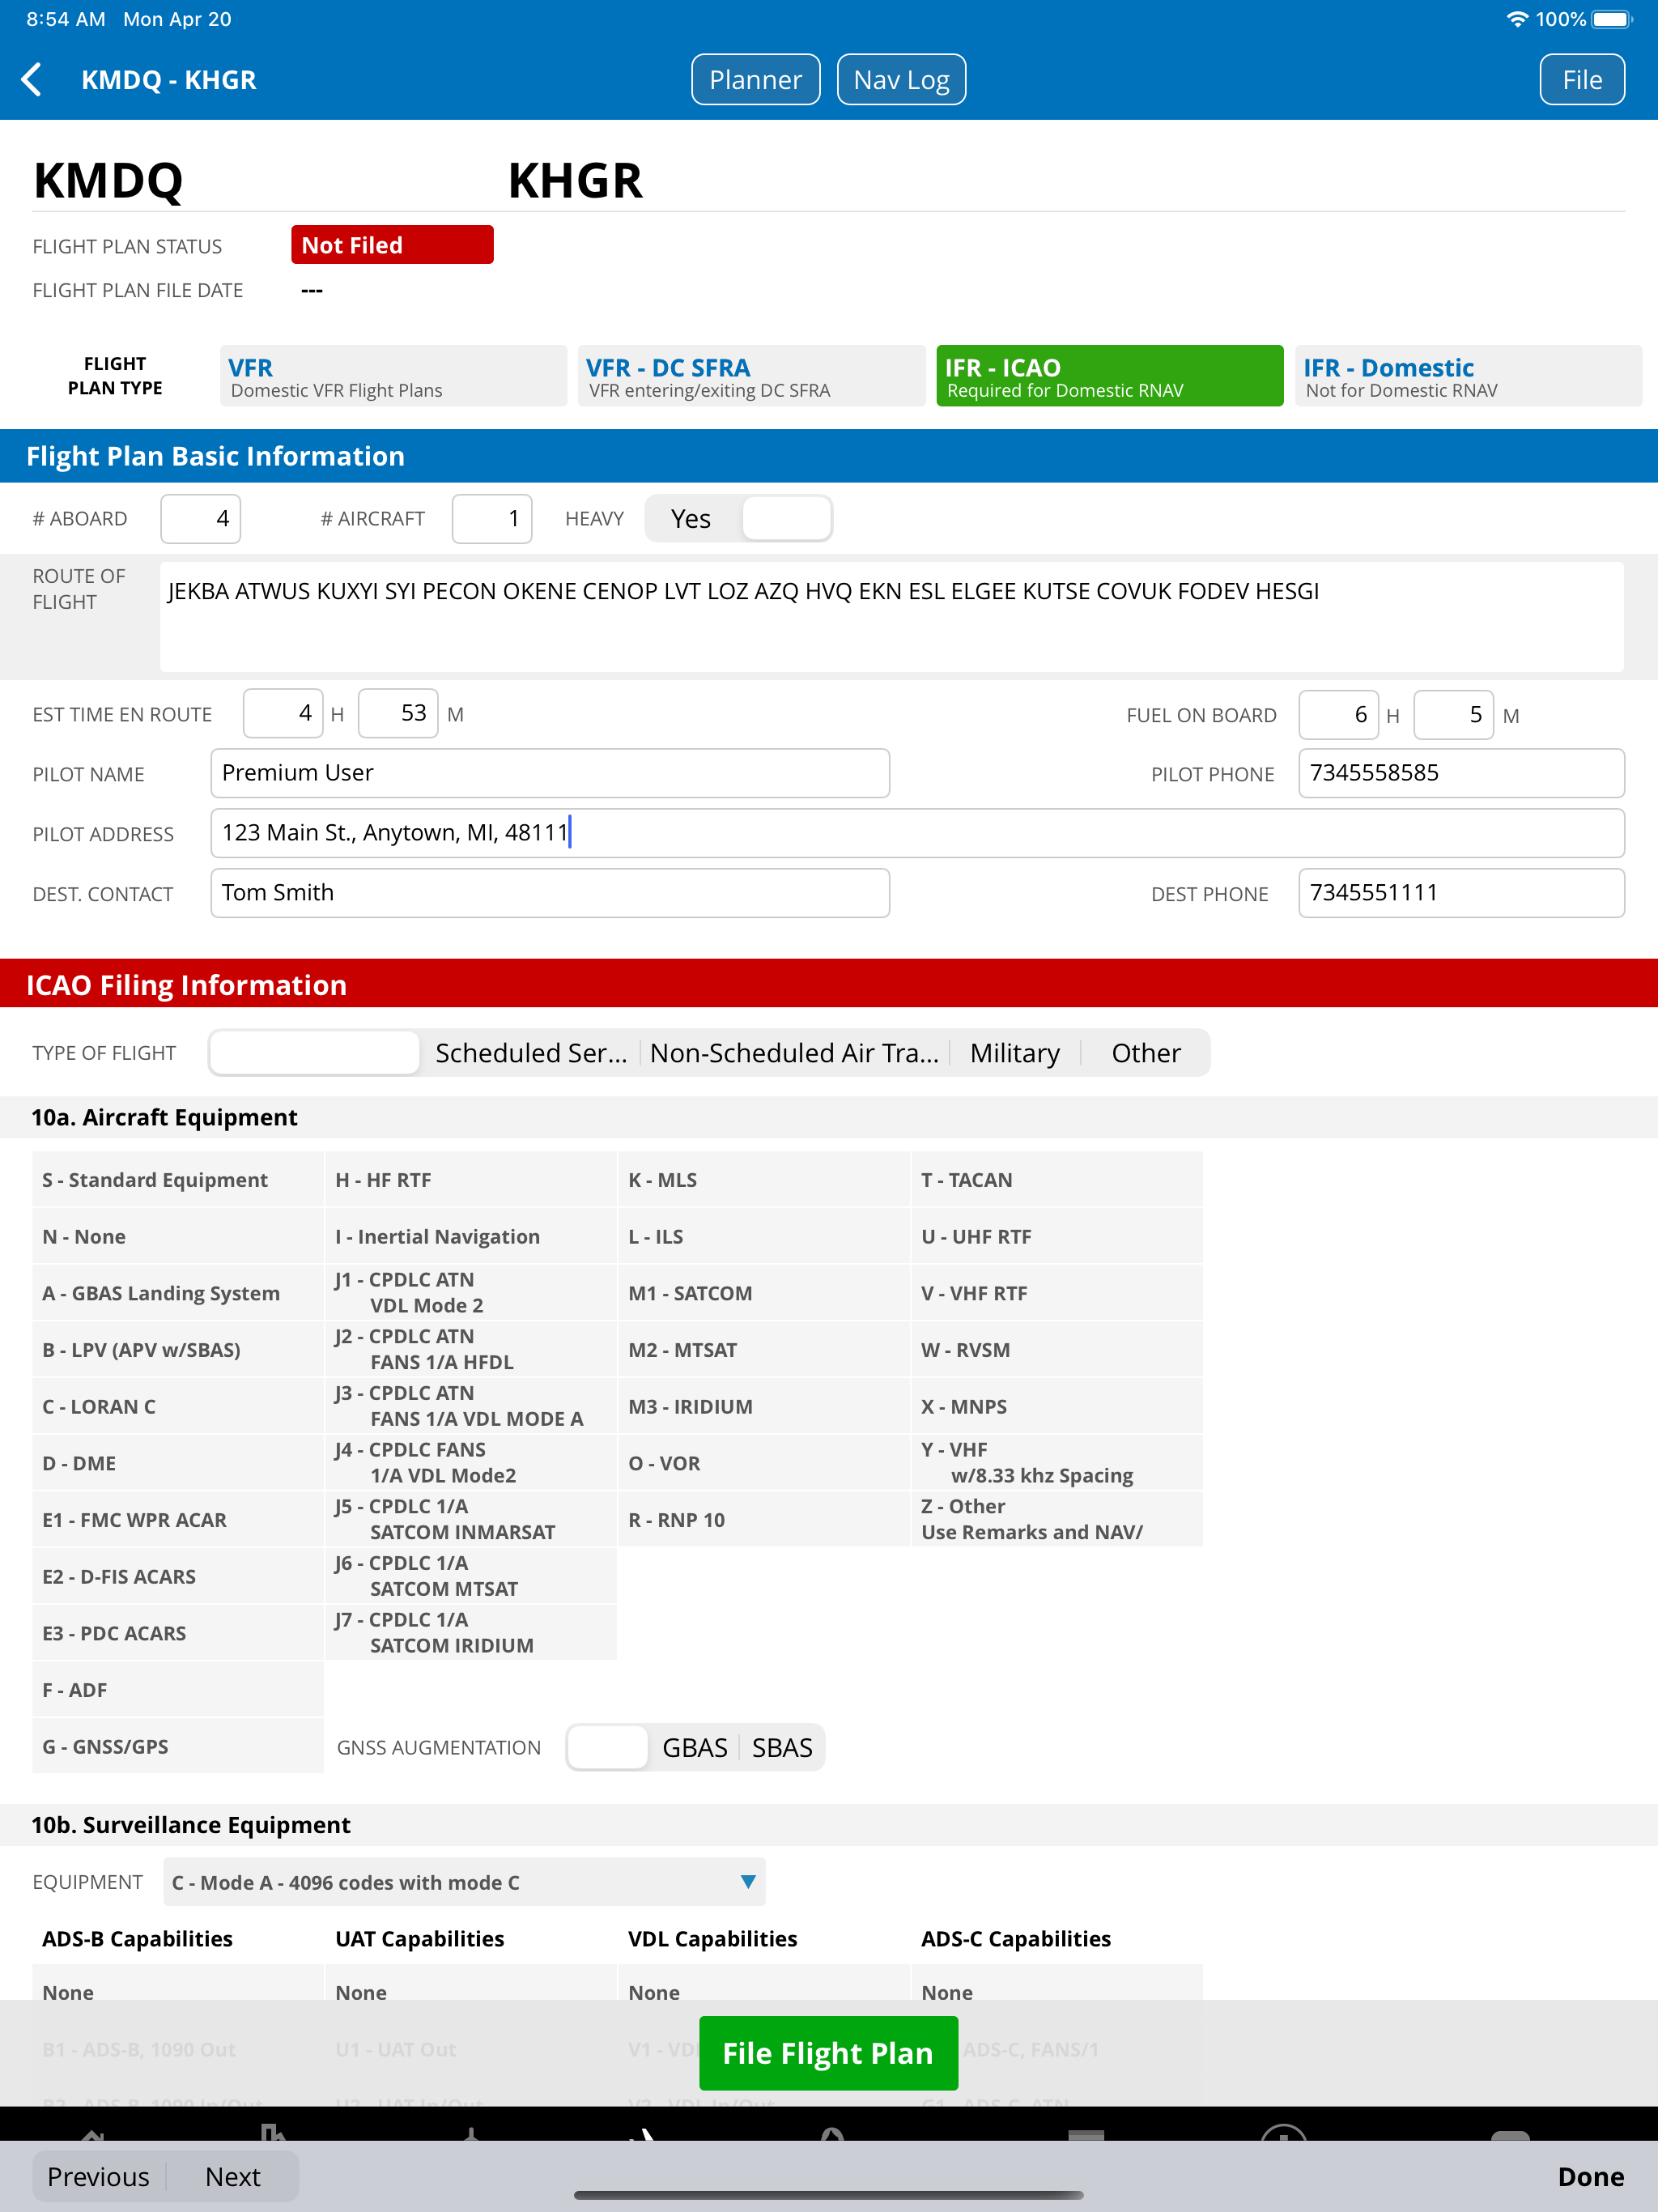
Task: Select Other flight type
Action: 1146,1053
